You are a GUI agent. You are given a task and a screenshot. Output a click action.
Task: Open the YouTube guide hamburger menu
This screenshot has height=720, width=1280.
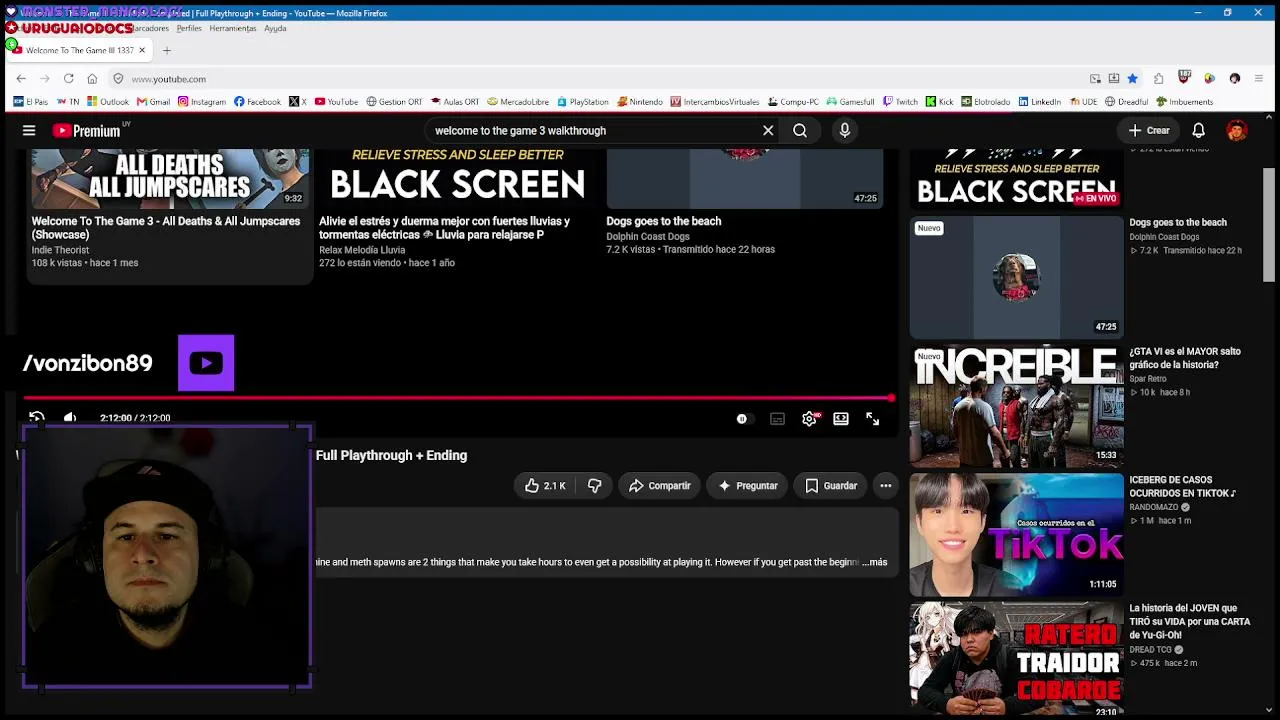click(x=29, y=130)
